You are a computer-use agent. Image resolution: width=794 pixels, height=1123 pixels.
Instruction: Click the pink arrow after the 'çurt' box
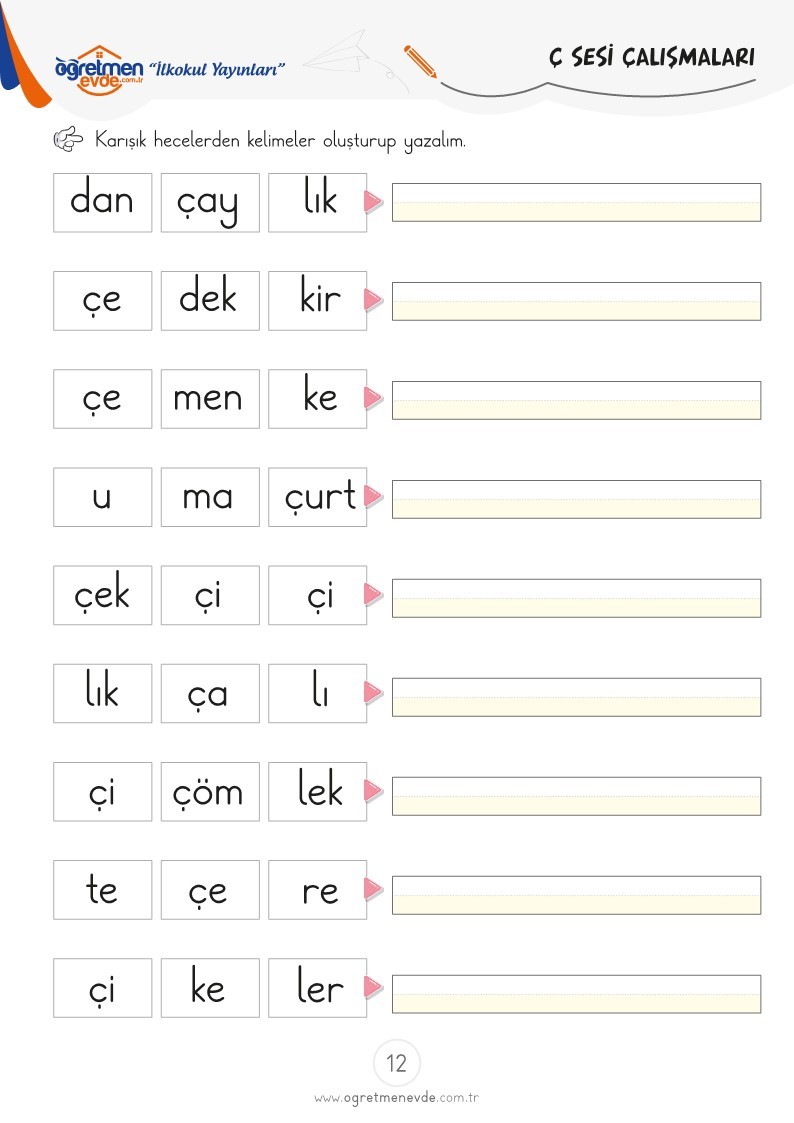click(373, 496)
